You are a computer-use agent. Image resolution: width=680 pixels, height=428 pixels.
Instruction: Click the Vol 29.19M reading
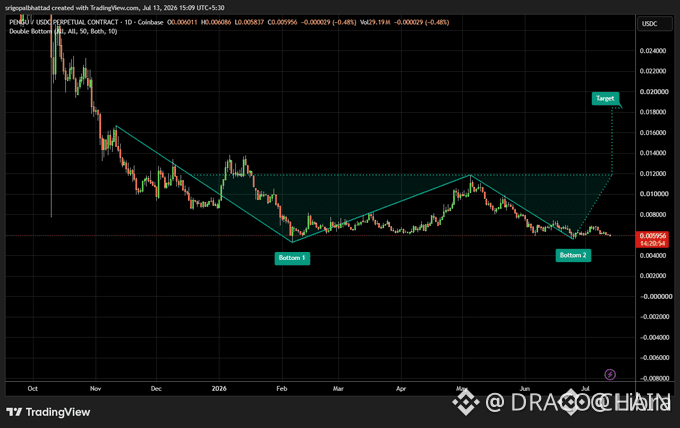point(375,22)
